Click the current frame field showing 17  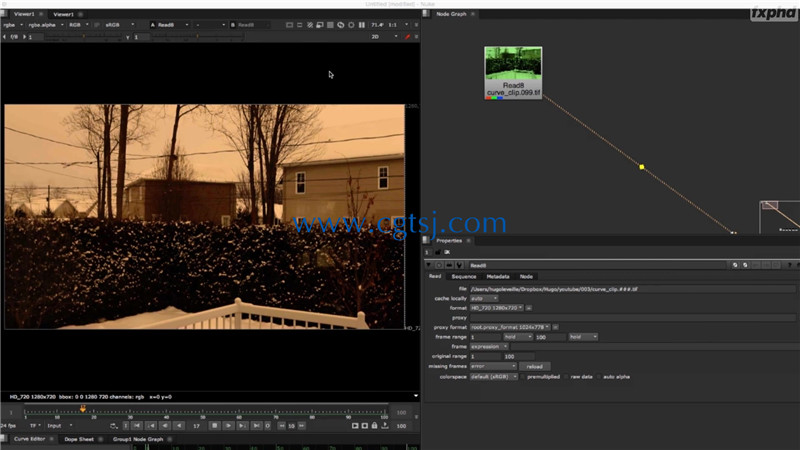[196, 426]
